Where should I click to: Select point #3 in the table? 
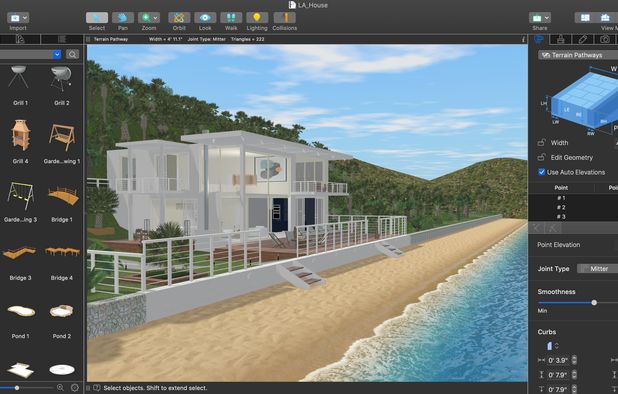(x=561, y=217)
